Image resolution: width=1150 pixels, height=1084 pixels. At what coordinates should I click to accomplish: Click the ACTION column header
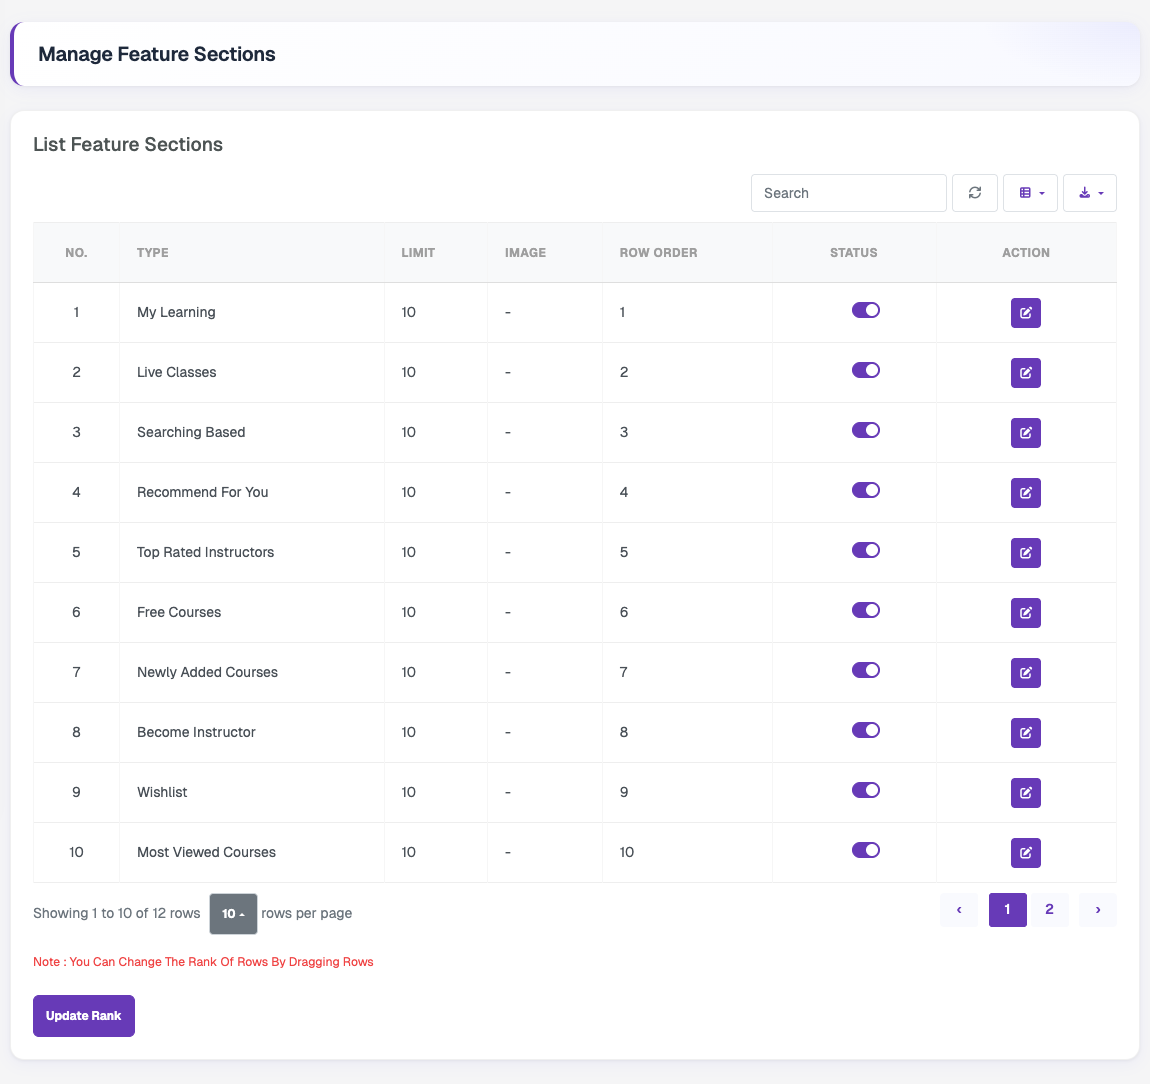click(x=1026, y=252)
